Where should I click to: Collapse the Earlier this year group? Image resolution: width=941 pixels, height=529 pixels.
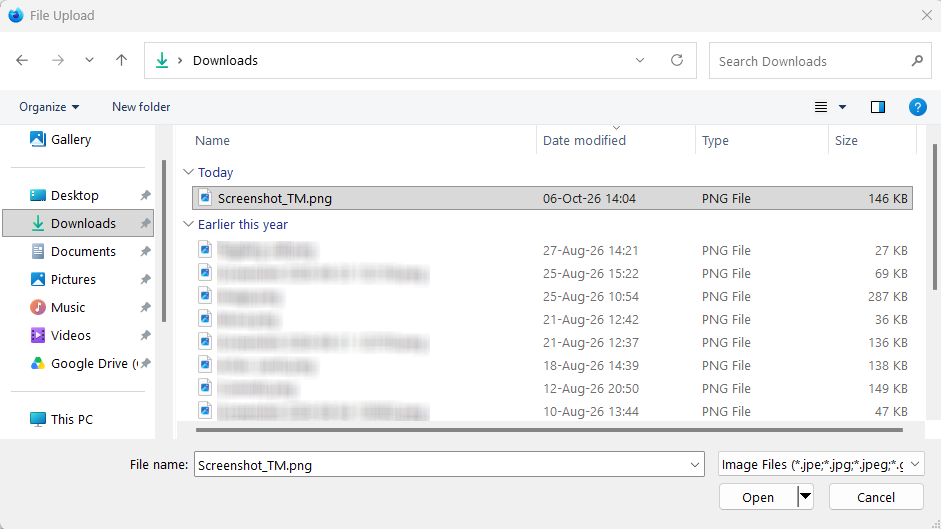pyautogui.click(x=188, y=224)
